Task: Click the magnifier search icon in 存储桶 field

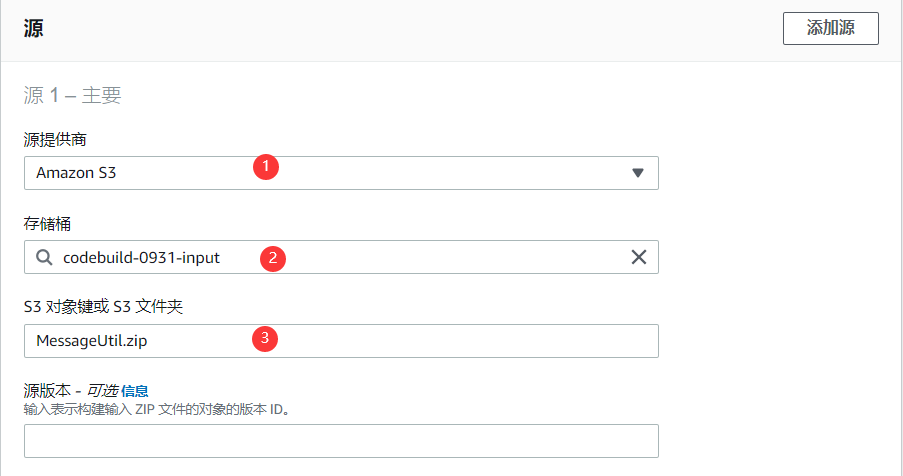Action: click(x=44, y=257)
